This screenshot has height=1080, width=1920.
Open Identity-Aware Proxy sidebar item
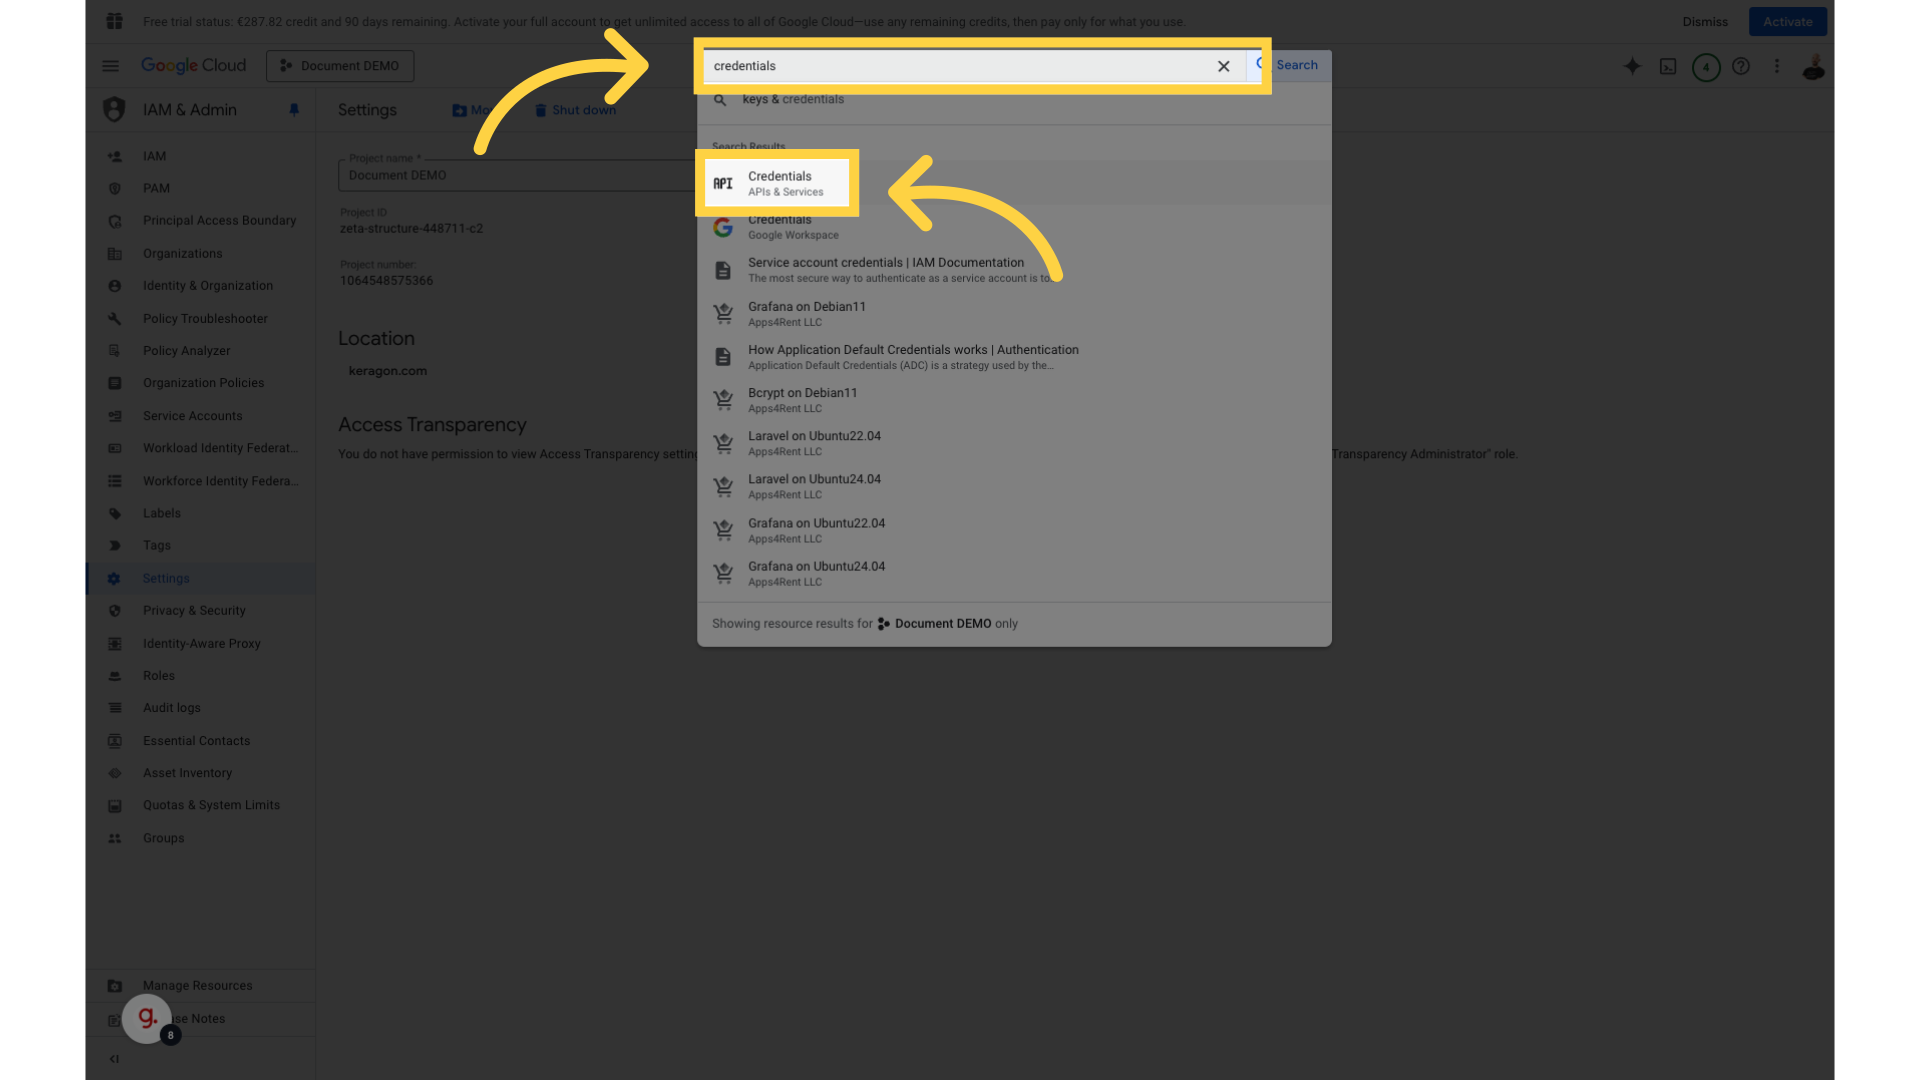click(200, 643)
